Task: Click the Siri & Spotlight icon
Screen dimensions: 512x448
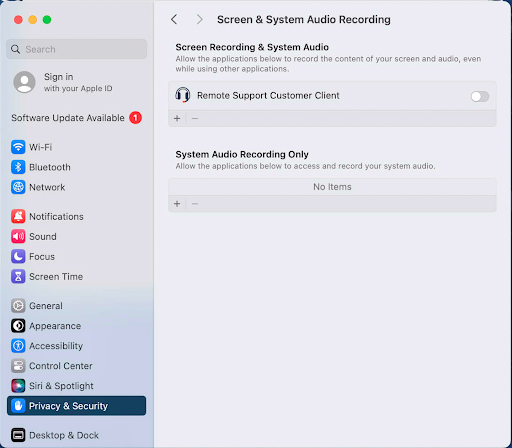Action: (18, 386)
